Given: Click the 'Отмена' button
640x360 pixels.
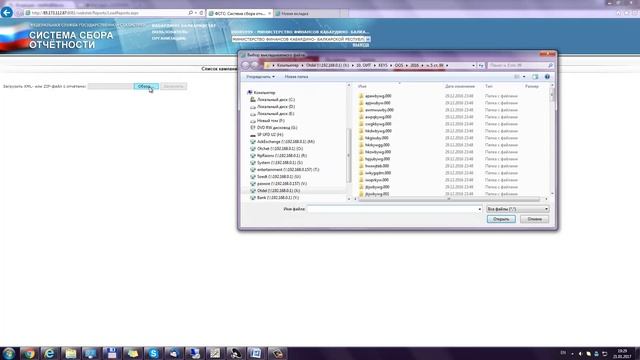Looking at the screenshot, I should pos(534,219).
